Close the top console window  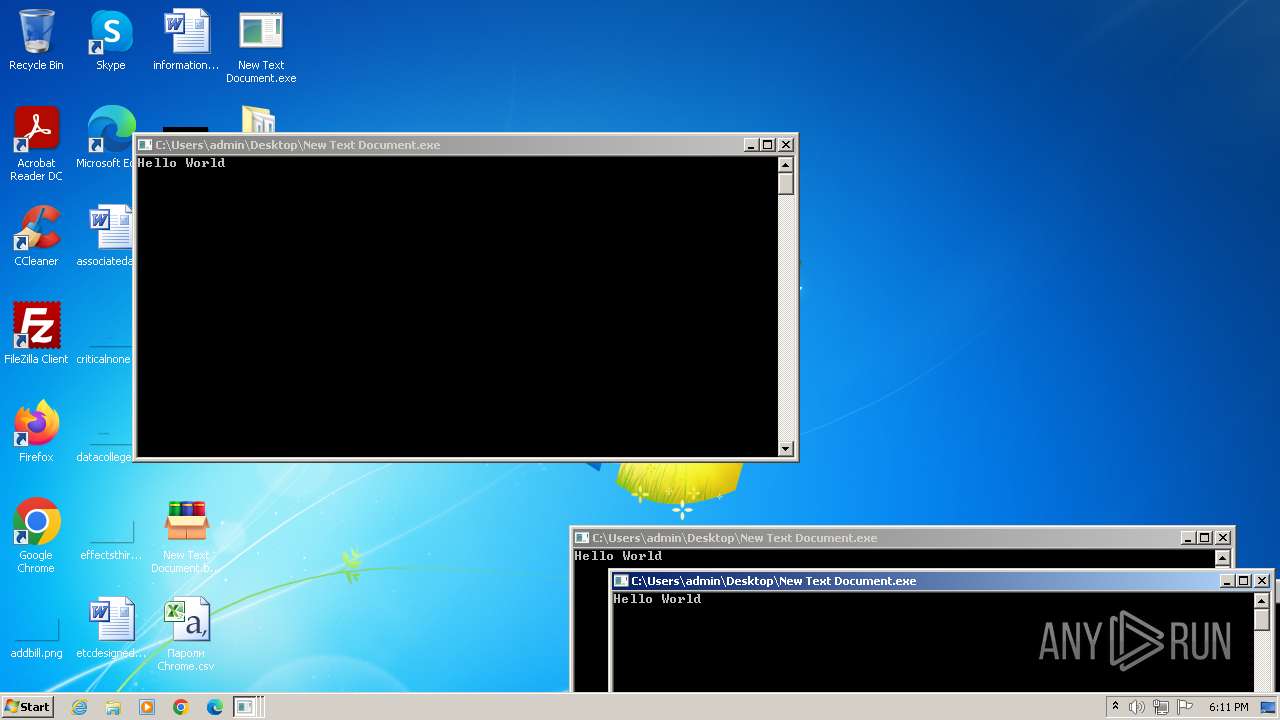coord(786,145)
